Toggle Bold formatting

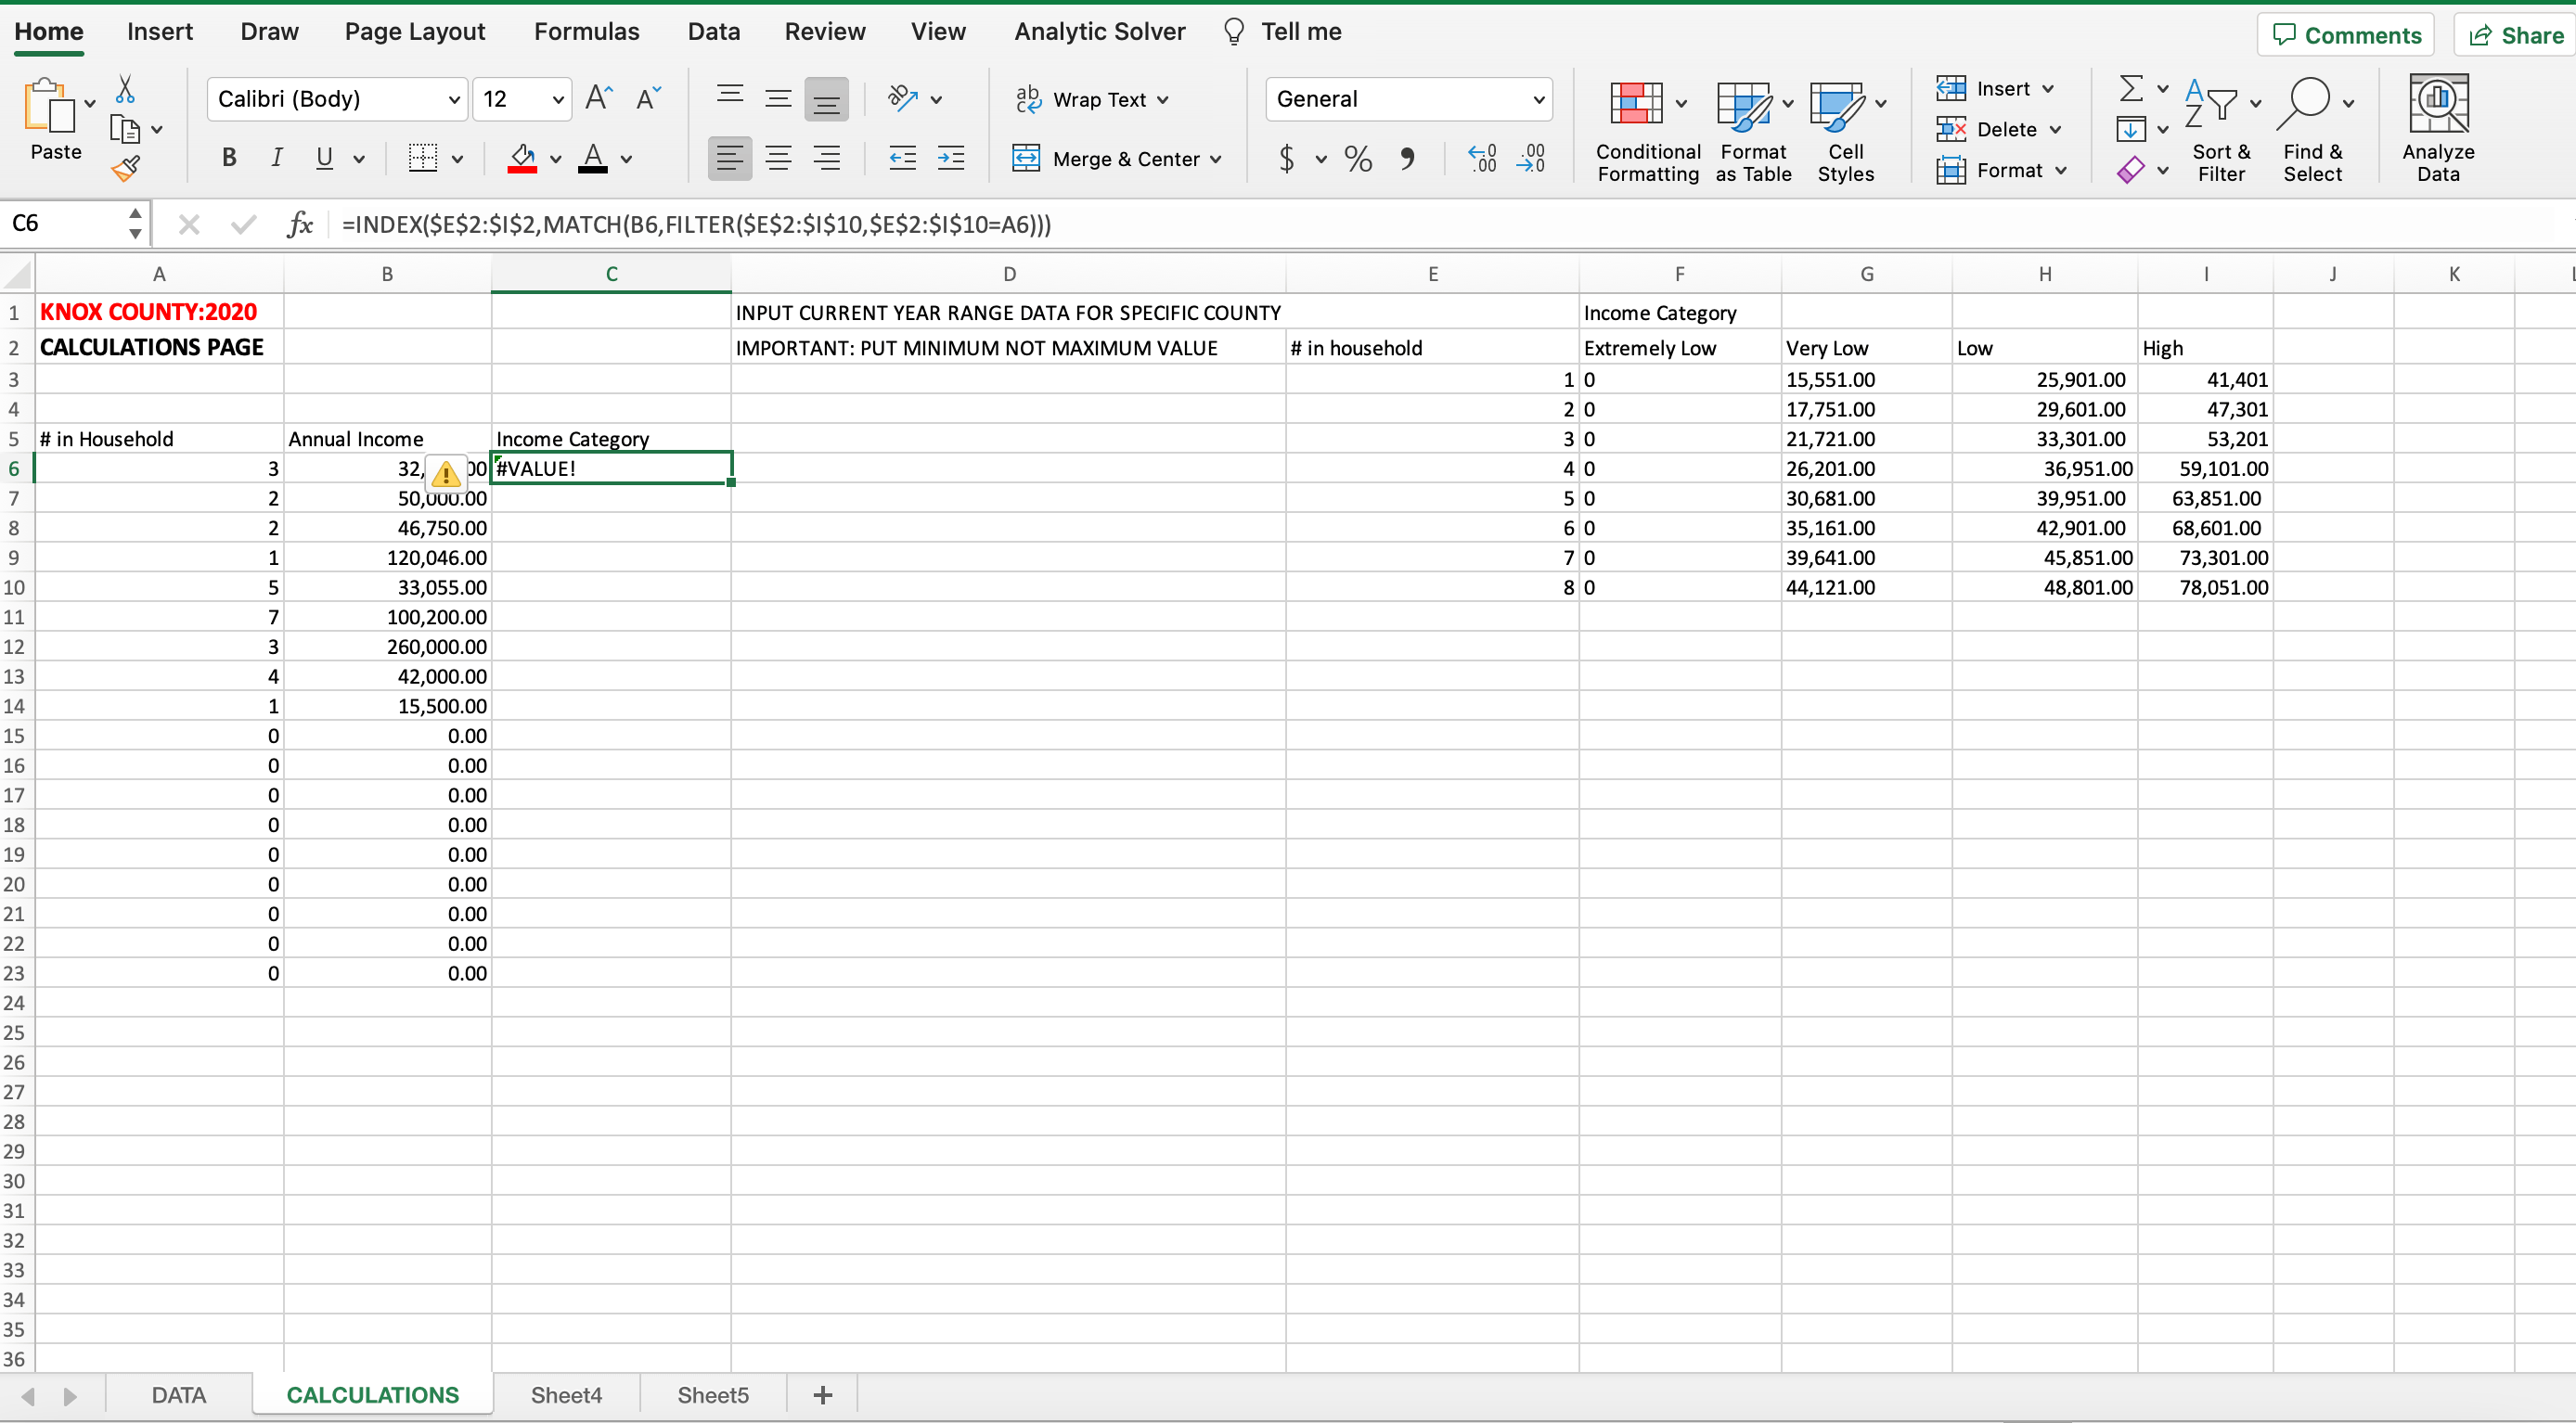tap(229, 158)
